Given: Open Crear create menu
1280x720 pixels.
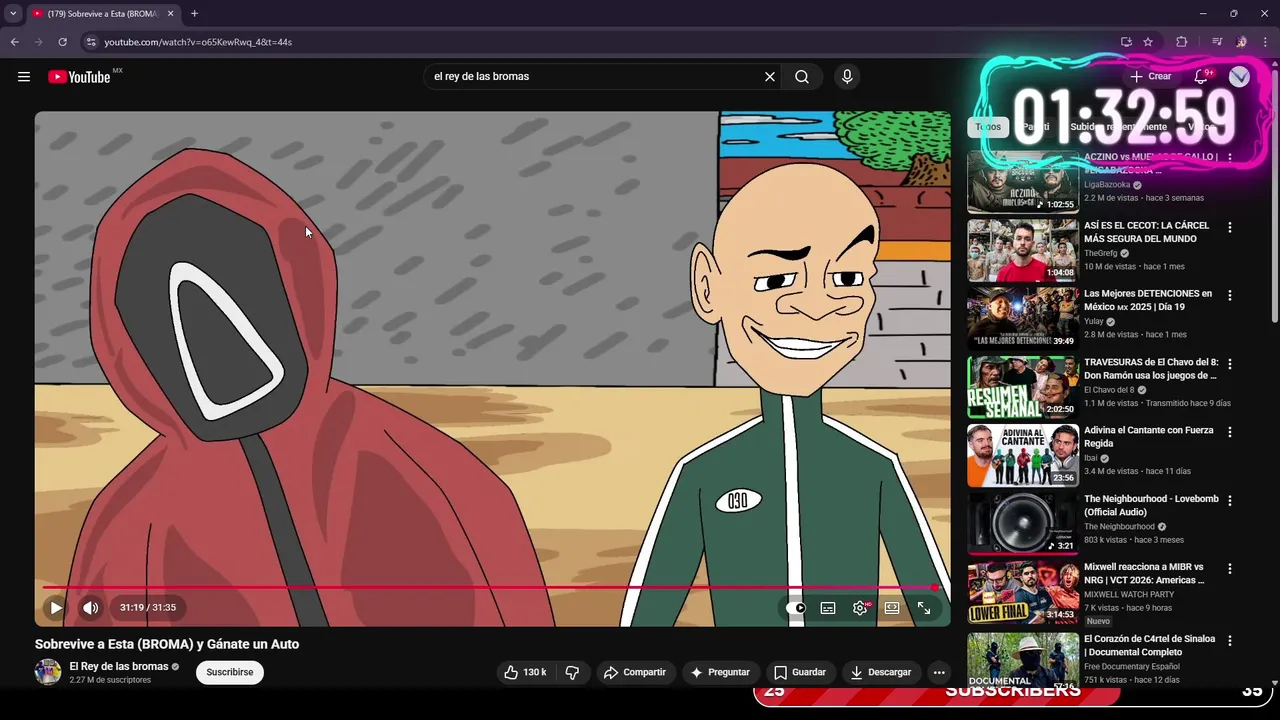Looking at the screenshot, I should pos(1150,76).
